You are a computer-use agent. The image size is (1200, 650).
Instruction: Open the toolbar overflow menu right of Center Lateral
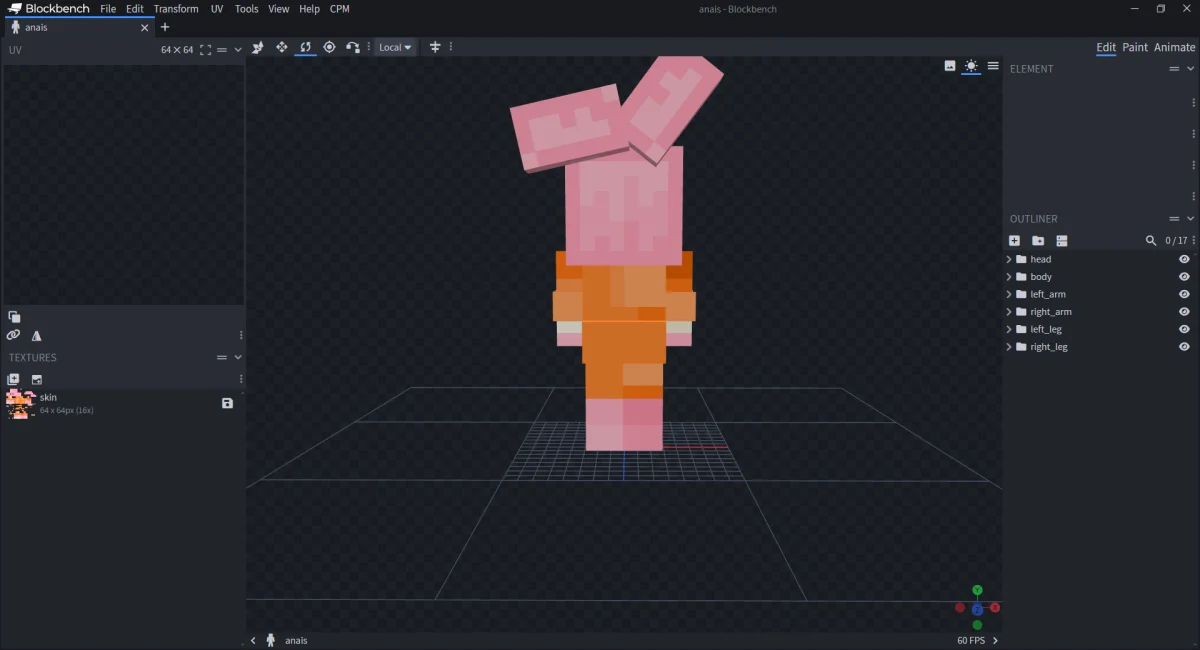tap(451, 47)
